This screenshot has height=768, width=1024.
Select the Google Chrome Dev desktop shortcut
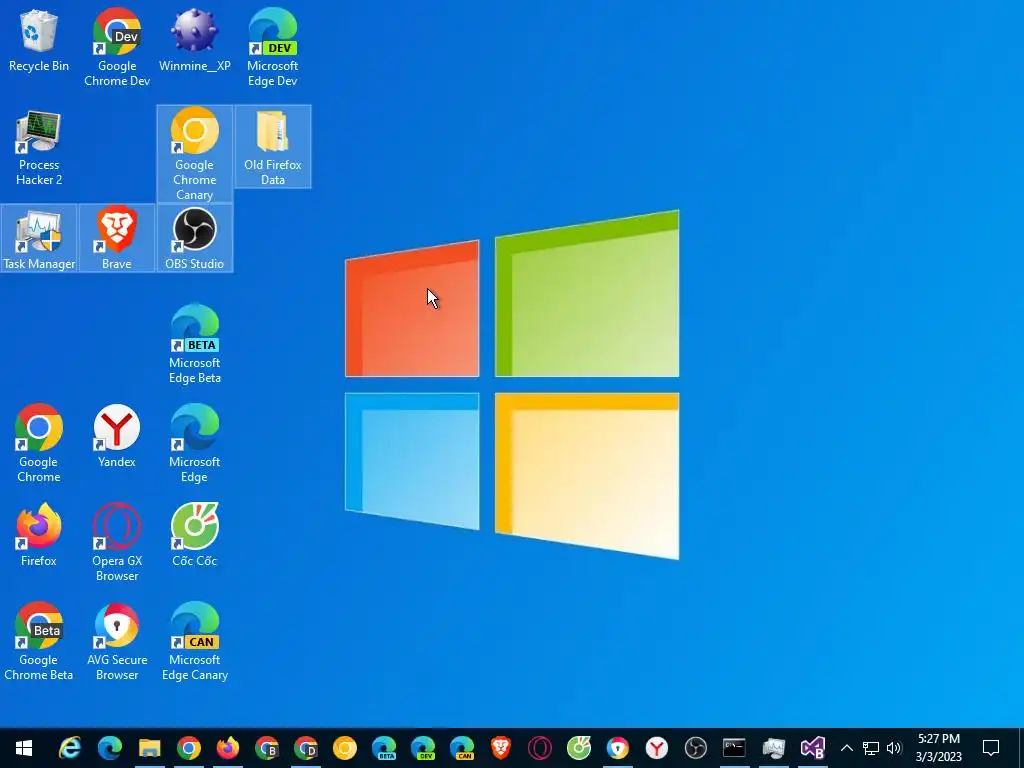pyautogui.click(x=117, y=47)
